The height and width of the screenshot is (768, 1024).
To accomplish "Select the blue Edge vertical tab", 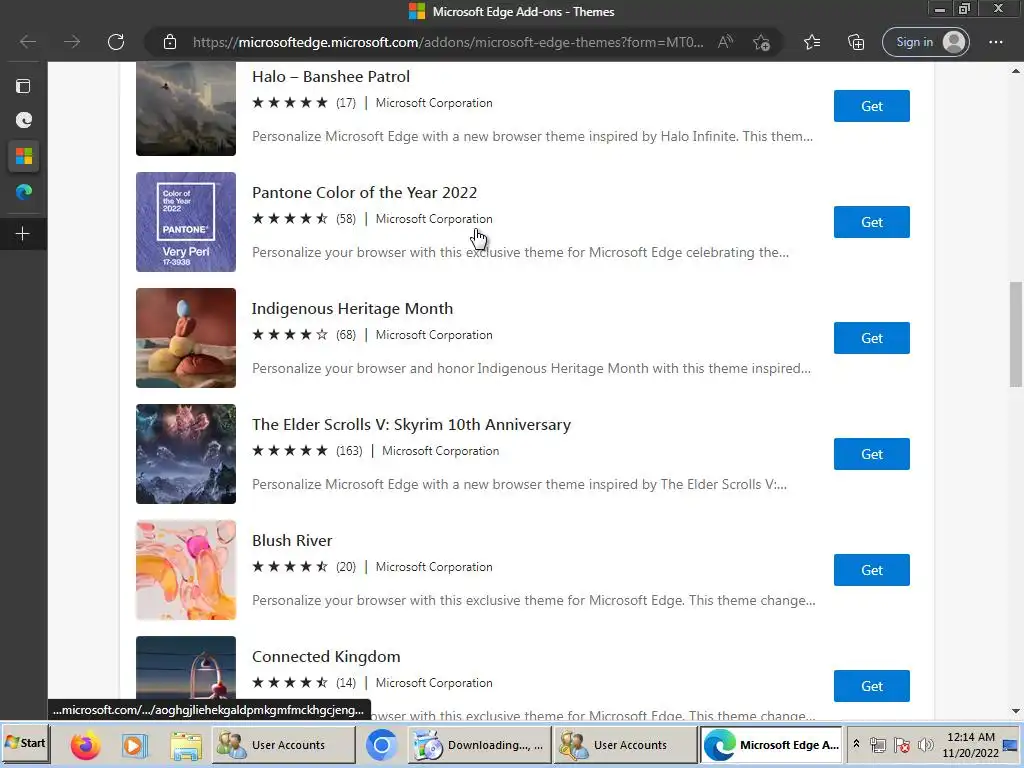I will 24,192.
